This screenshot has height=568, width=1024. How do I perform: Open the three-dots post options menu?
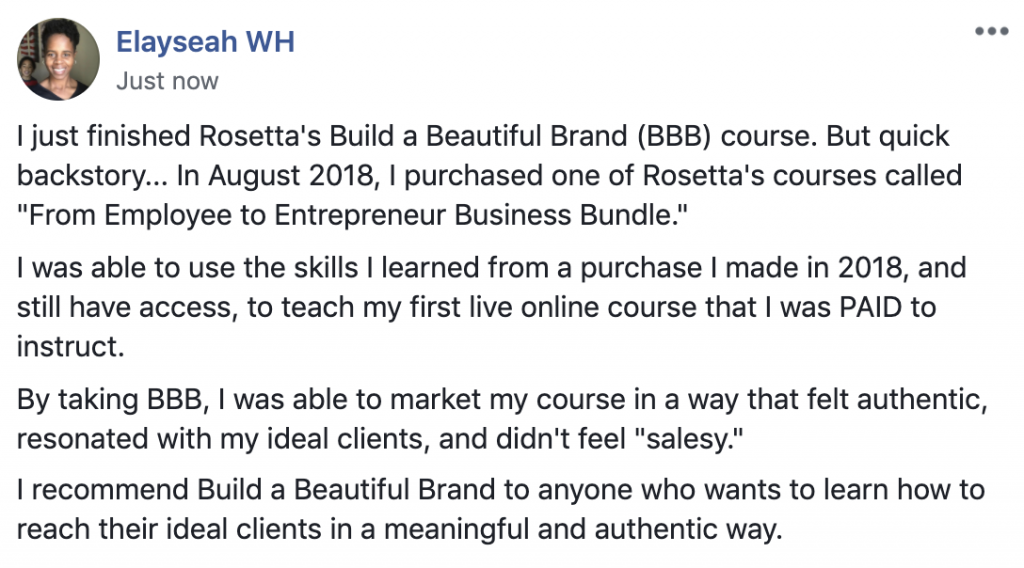point(991,31)
